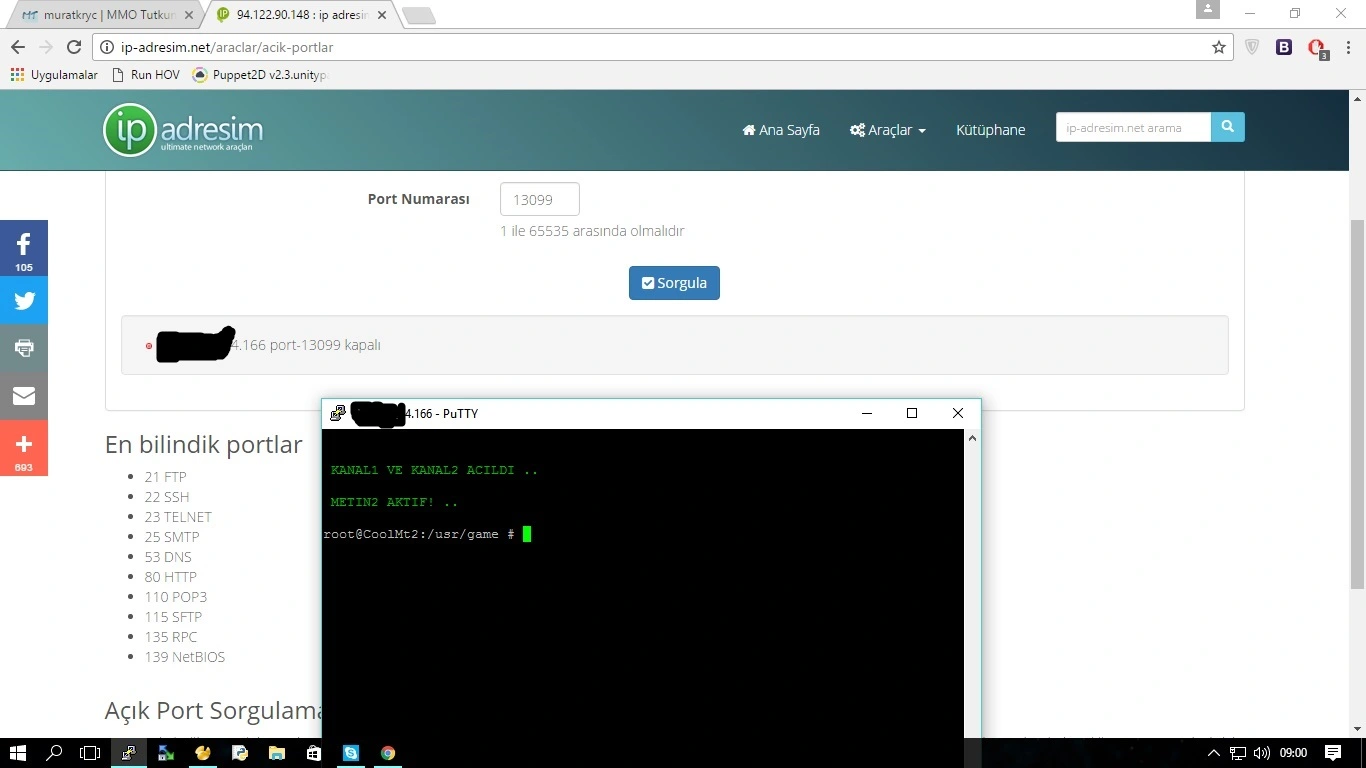
Task: Click the '53 DNS' list item
Action: [x=167, y=557]
